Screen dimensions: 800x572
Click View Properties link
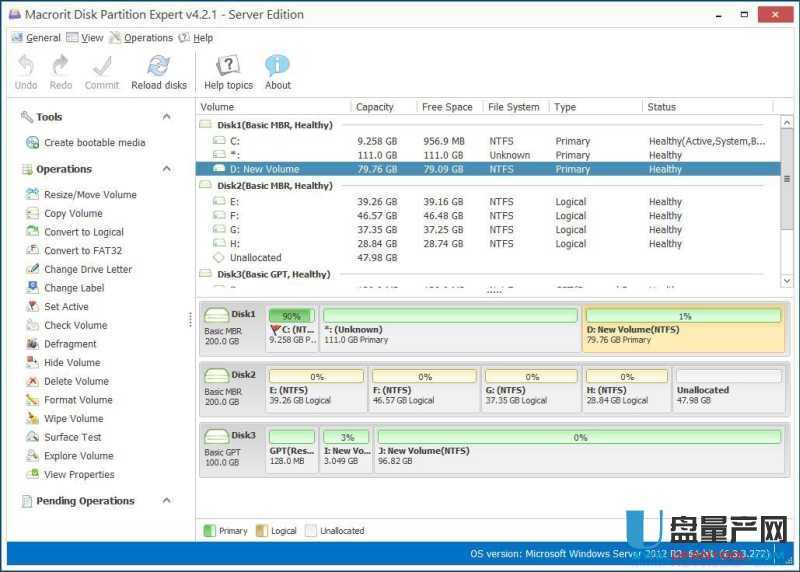(79, 475)
